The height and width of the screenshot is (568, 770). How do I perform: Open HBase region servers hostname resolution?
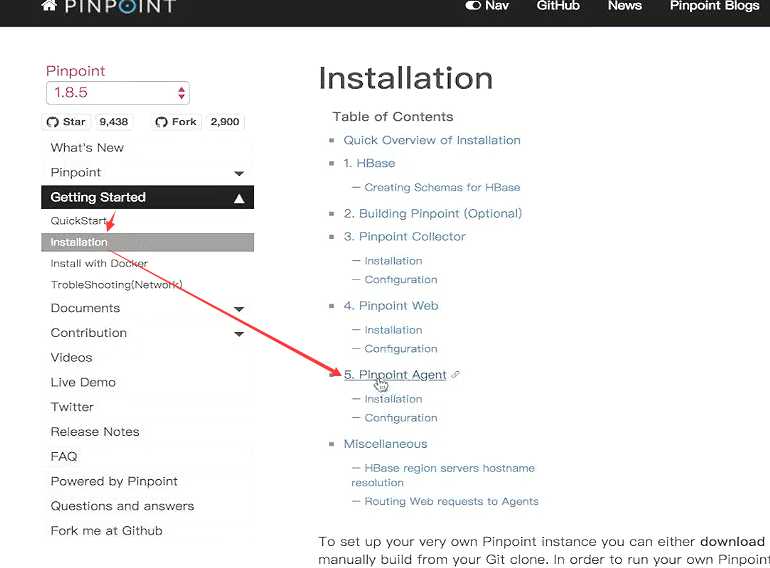pyautogui.click(x=443, y=475)
